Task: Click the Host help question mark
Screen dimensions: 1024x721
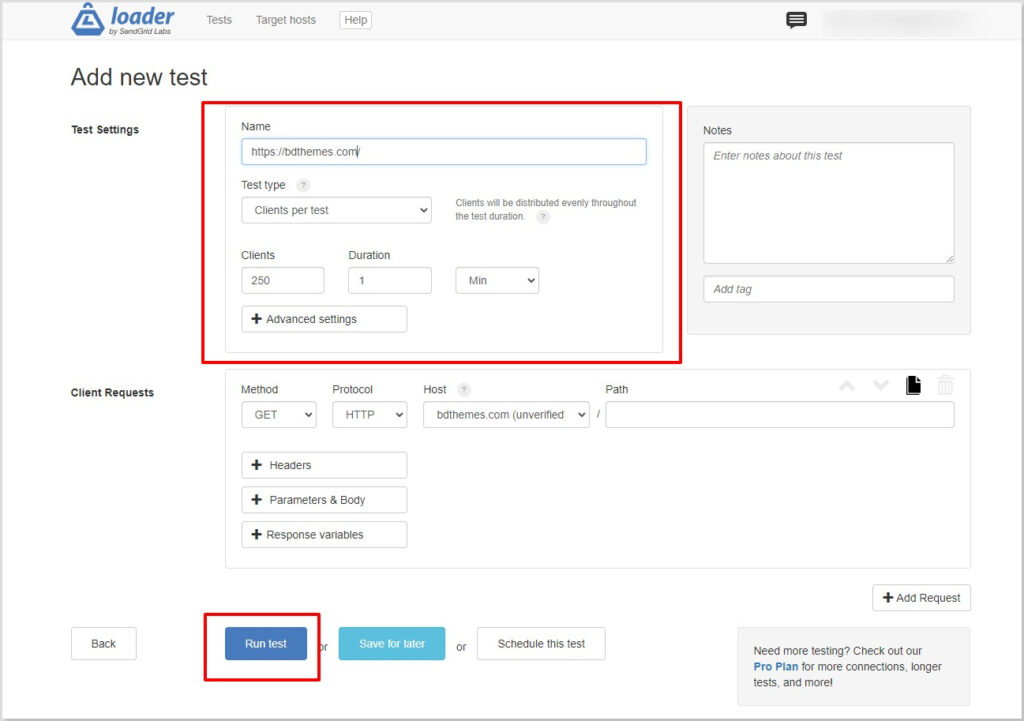Action: [x=464, y=390]
